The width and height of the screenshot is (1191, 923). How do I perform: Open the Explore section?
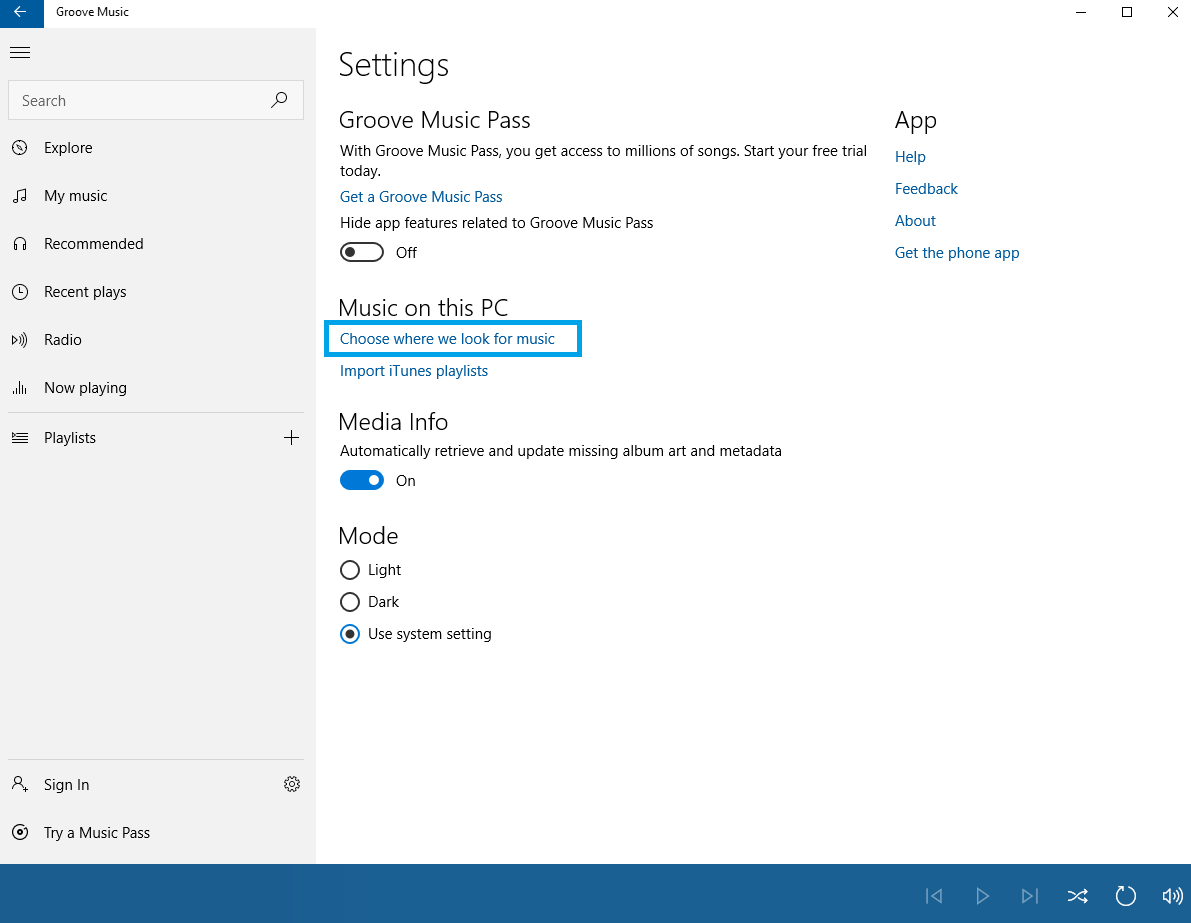(x=67, y=147)
